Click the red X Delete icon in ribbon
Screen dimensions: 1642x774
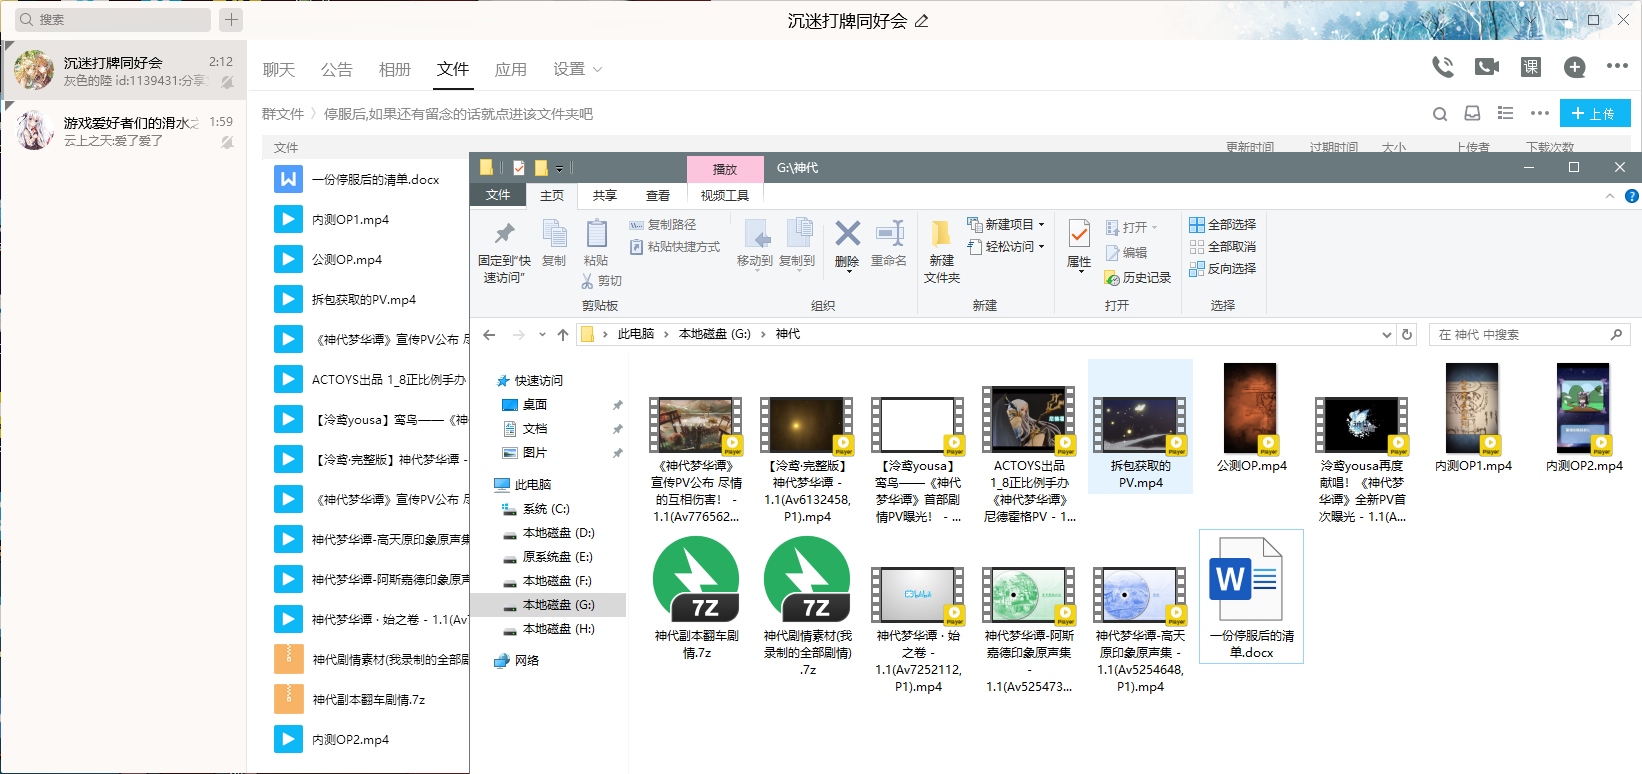847,234
